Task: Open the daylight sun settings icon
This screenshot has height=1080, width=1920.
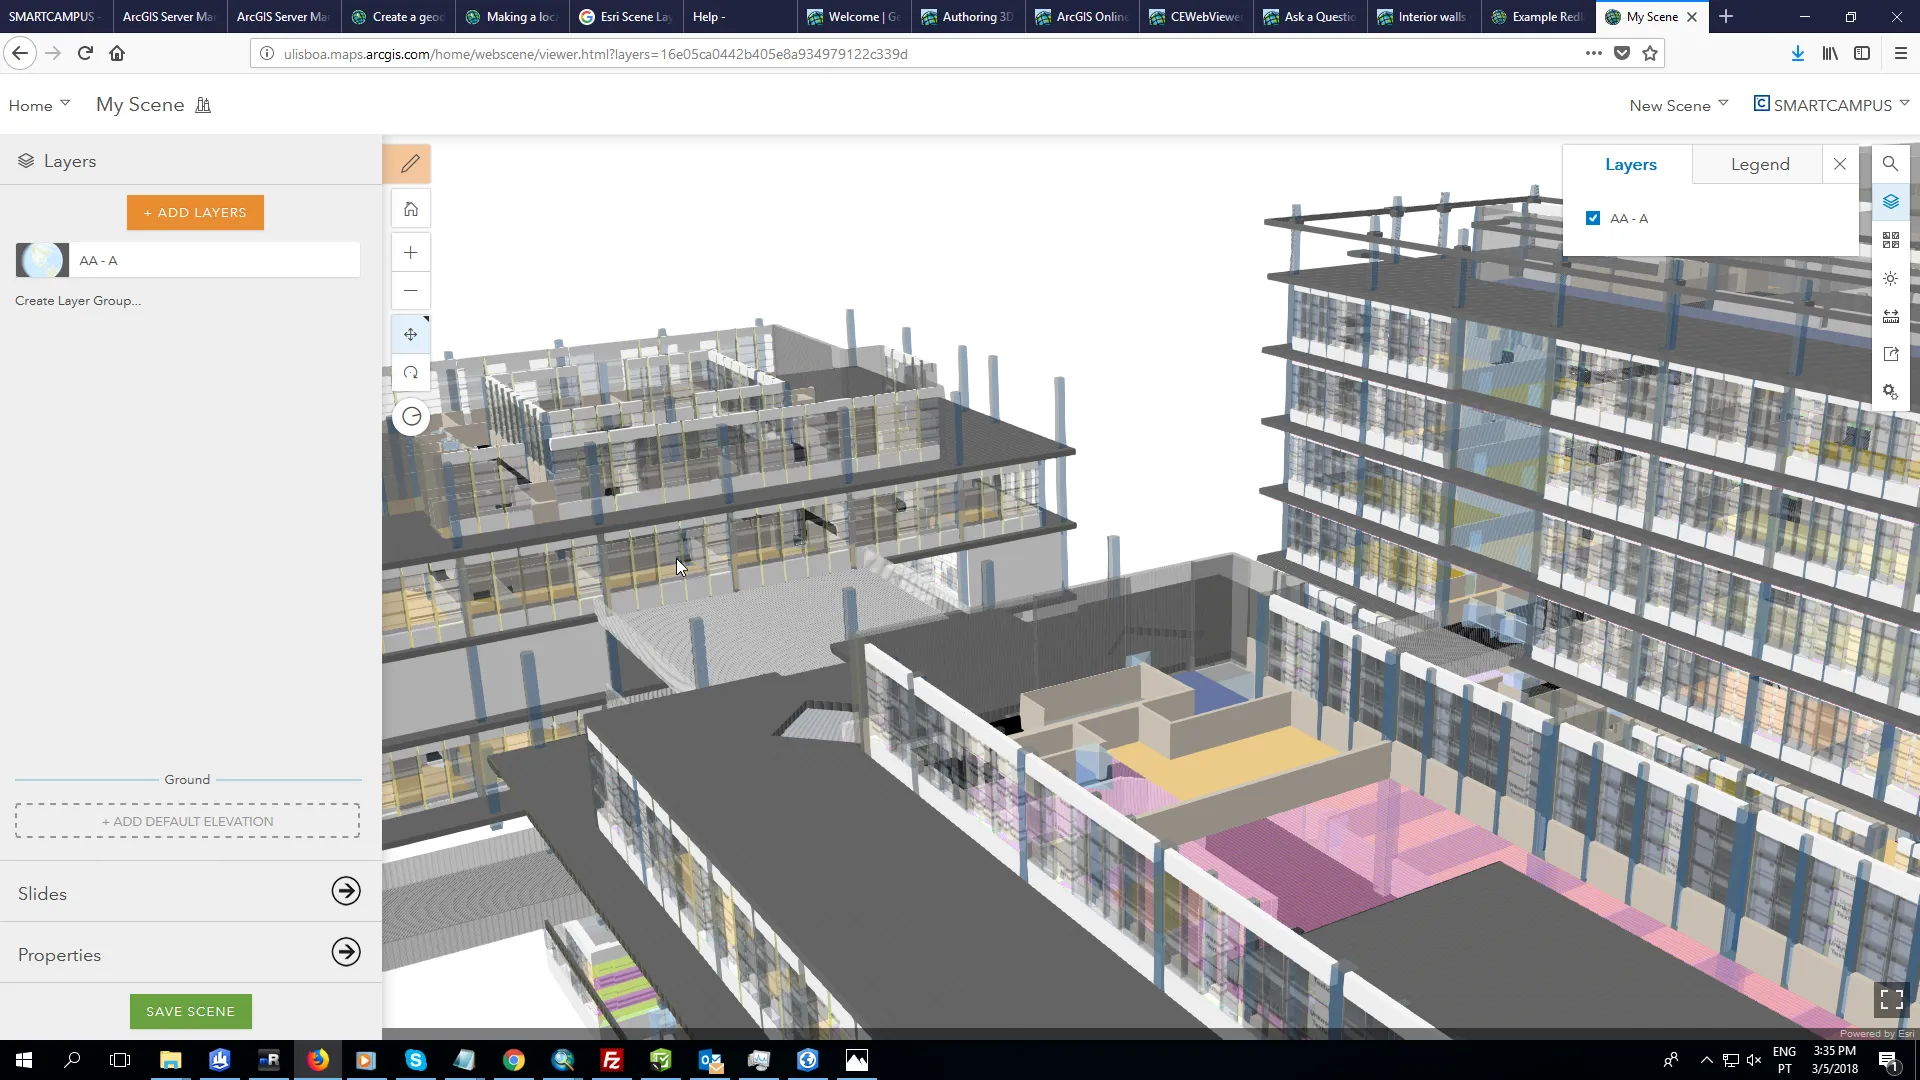Action: 1890,278
